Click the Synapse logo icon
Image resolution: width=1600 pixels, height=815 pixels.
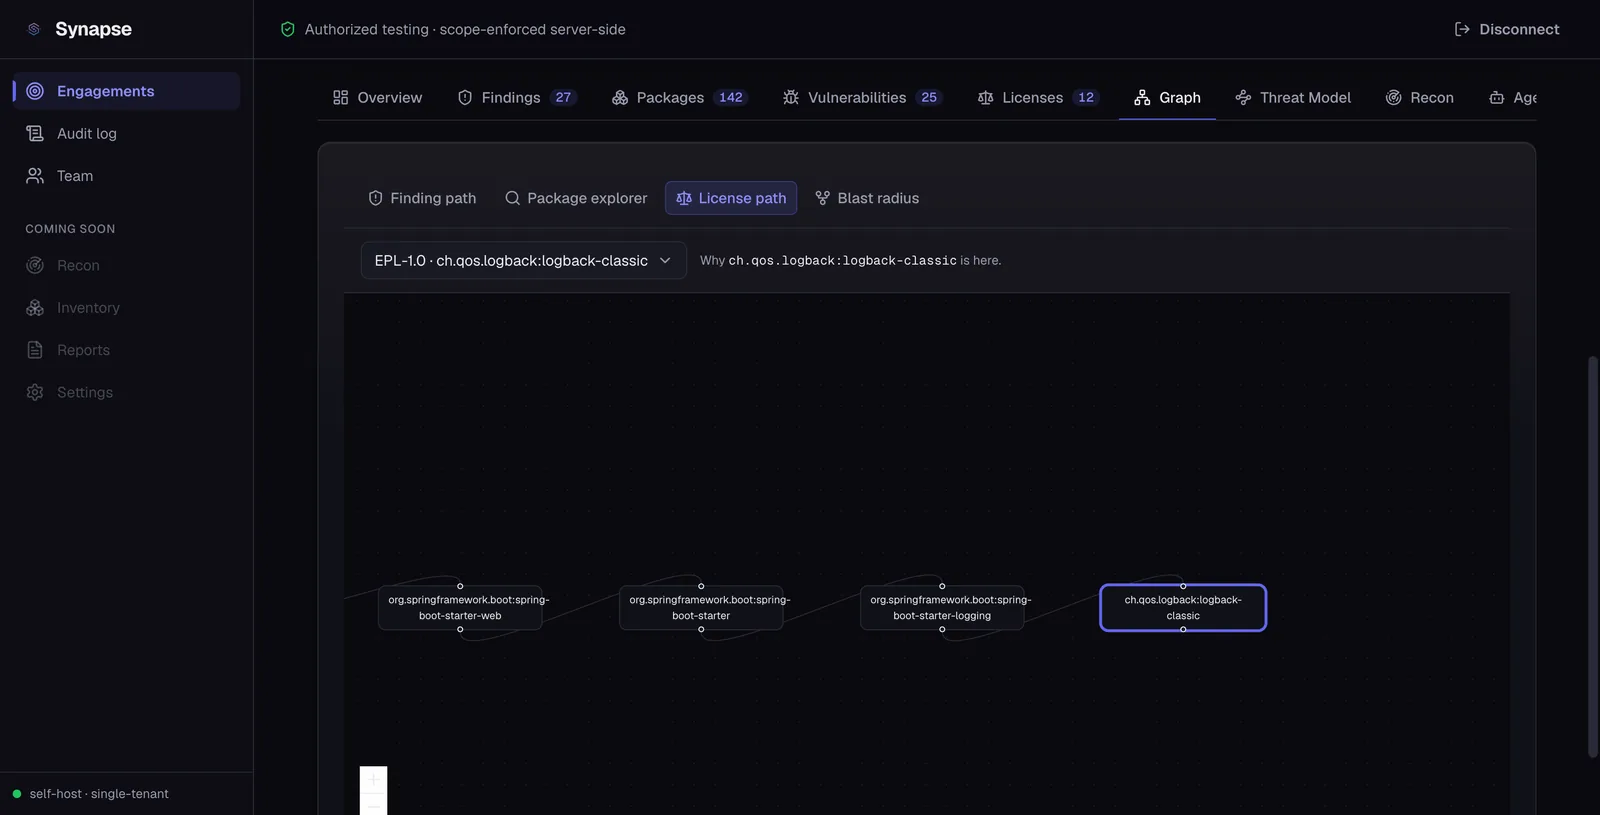coord(34,29)
